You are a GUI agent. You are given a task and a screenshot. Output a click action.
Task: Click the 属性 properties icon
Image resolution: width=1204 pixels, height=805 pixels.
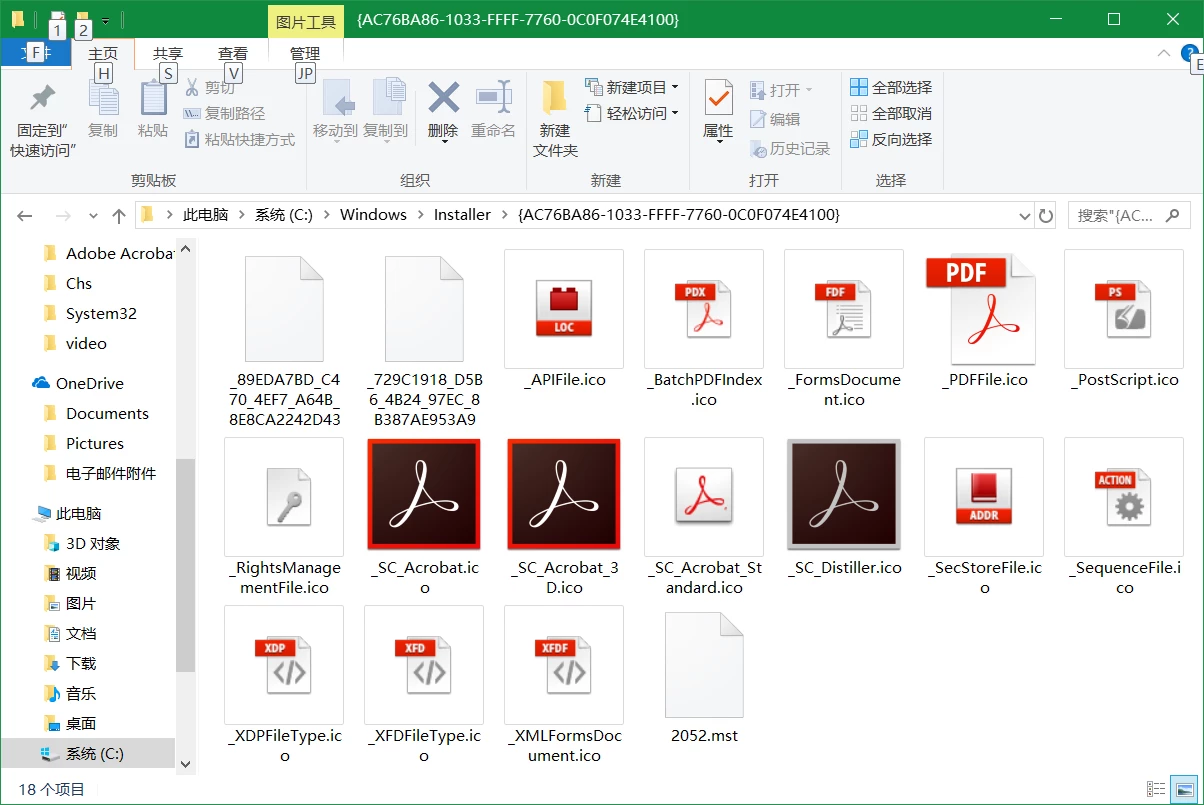tap(718, 98)
